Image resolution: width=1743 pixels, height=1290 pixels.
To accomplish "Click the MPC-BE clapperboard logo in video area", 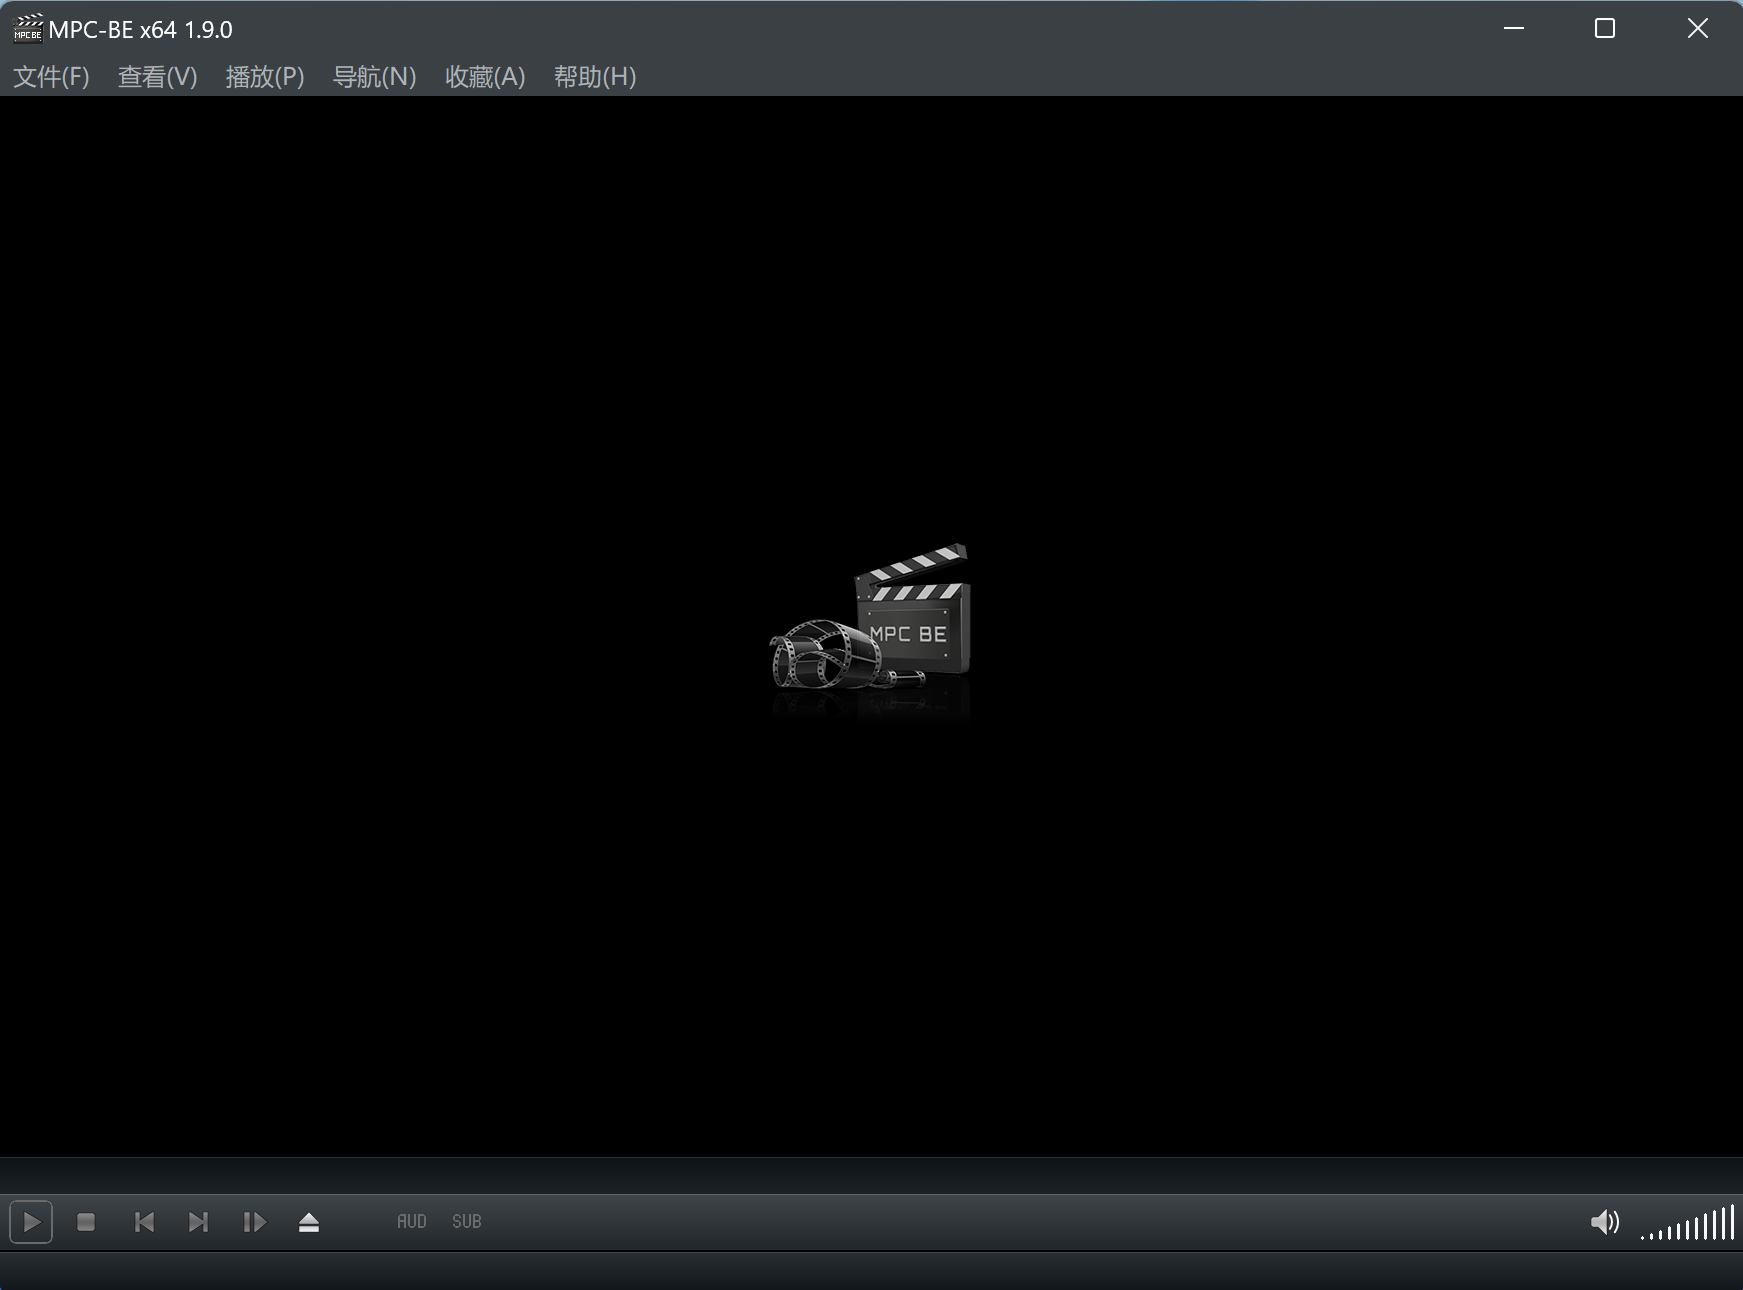I will pos(870,630).
